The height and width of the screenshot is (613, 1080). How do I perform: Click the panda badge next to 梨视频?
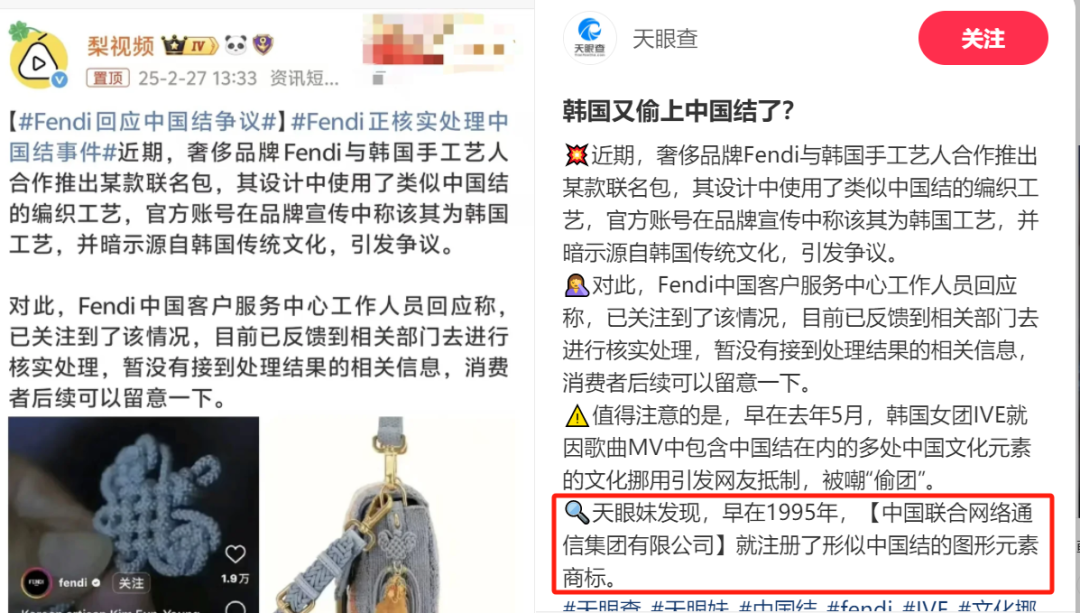point(236,45)
